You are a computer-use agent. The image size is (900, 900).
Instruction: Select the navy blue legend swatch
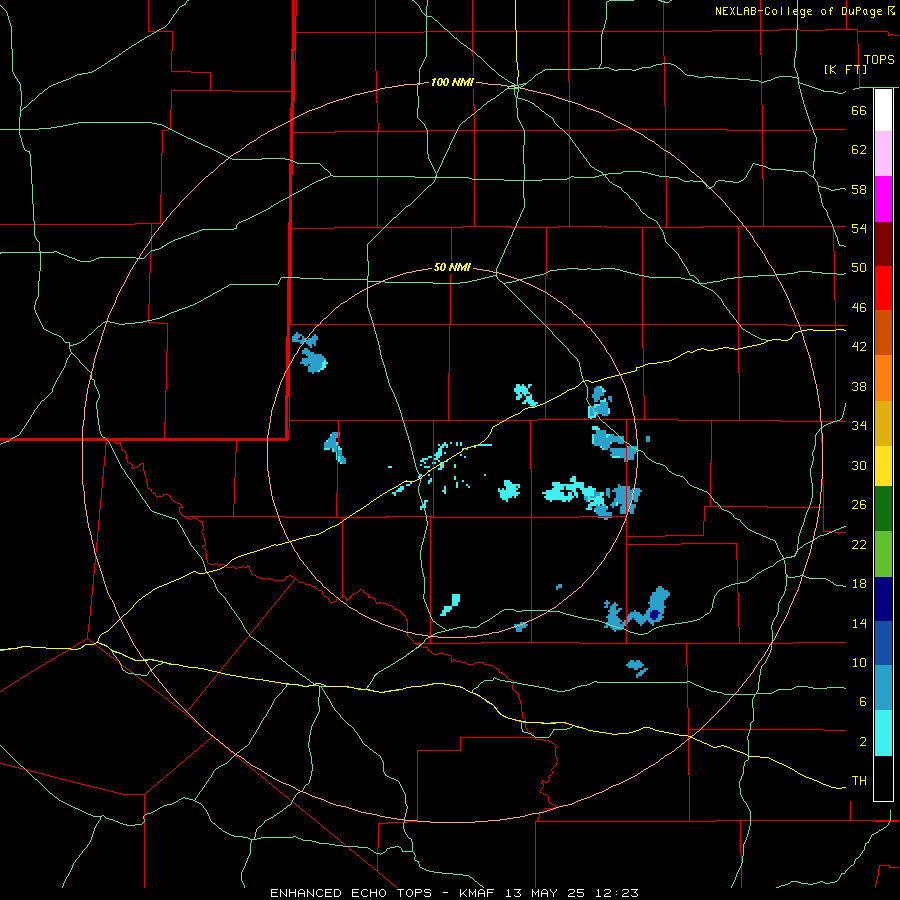click(883, 599)
